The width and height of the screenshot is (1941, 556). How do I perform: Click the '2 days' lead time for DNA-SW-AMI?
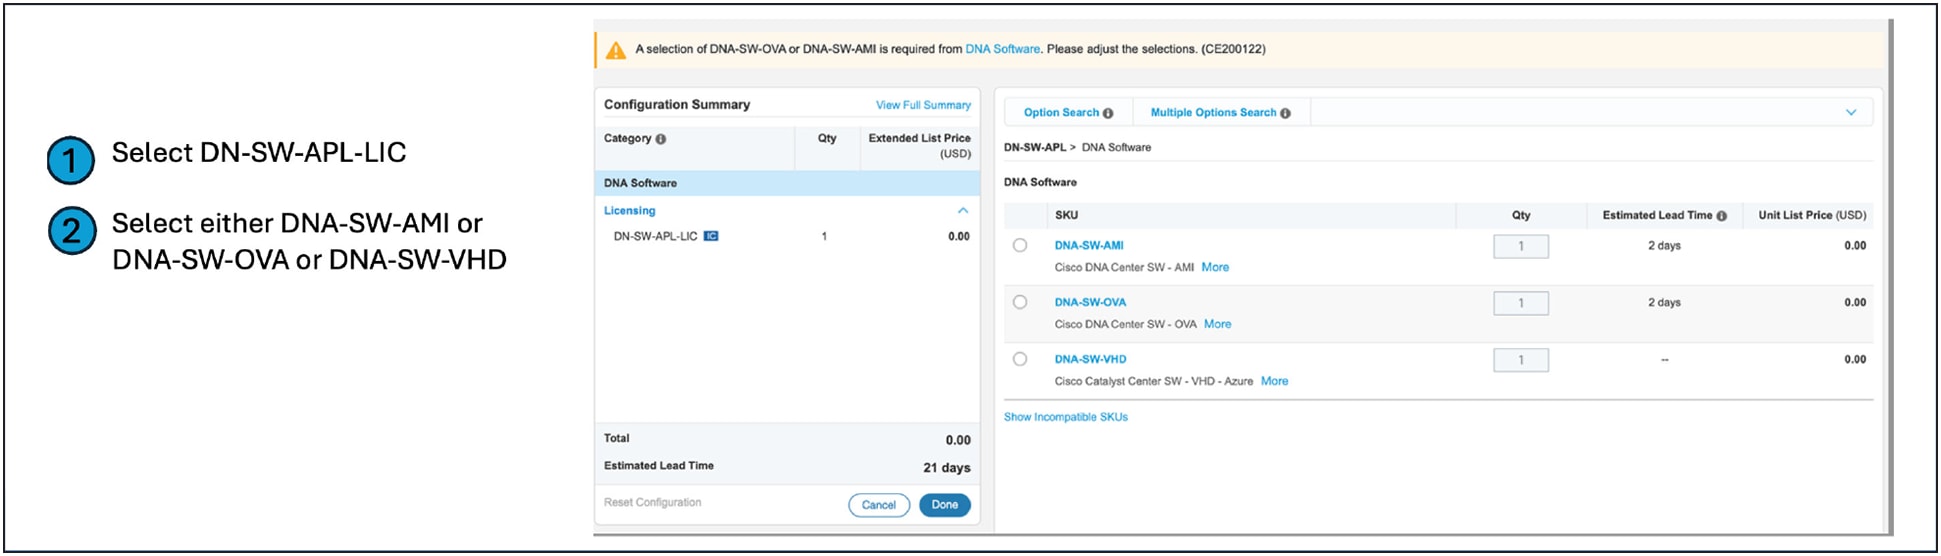pyautogui.click(x=1664, y=245)
